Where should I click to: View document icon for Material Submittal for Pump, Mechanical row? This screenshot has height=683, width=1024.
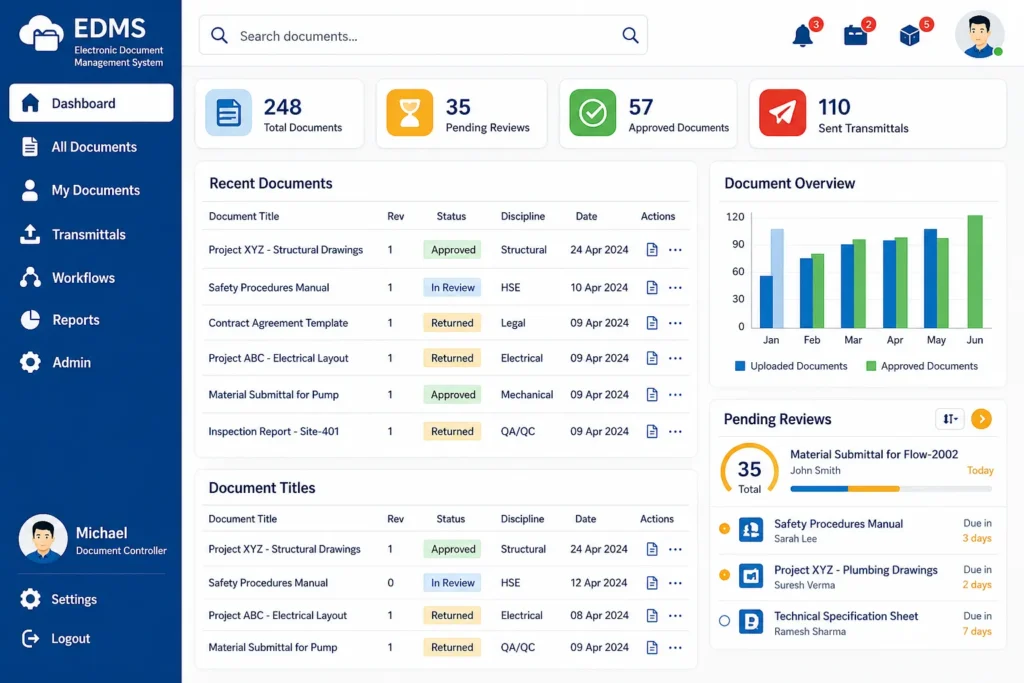tap(652, 394)
